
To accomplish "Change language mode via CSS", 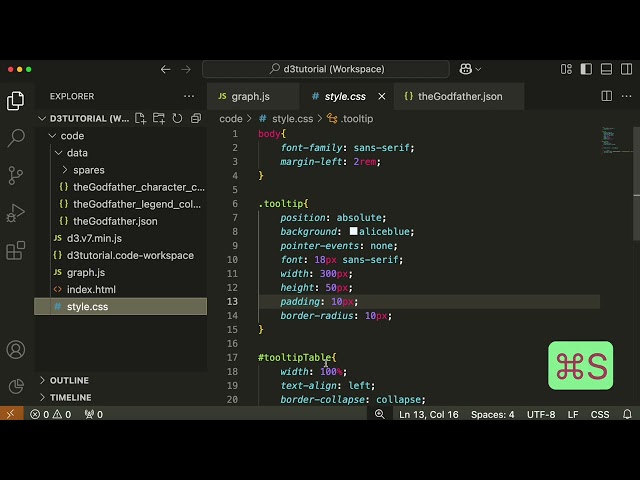I will [x=600, y=414].
